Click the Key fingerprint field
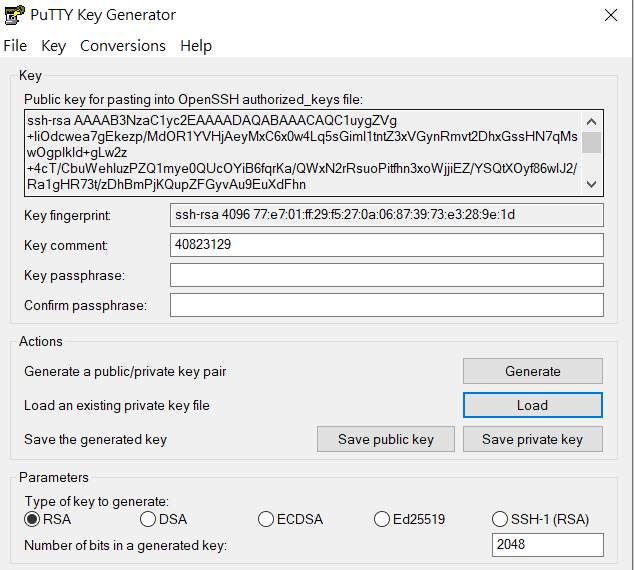 pos(387,215)
